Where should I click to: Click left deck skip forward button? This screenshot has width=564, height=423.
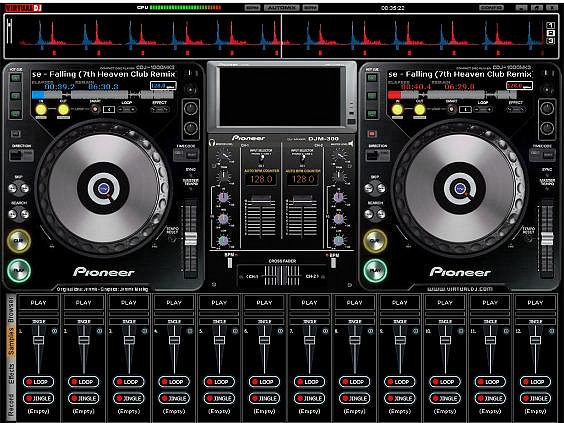(x=25, y=188)
